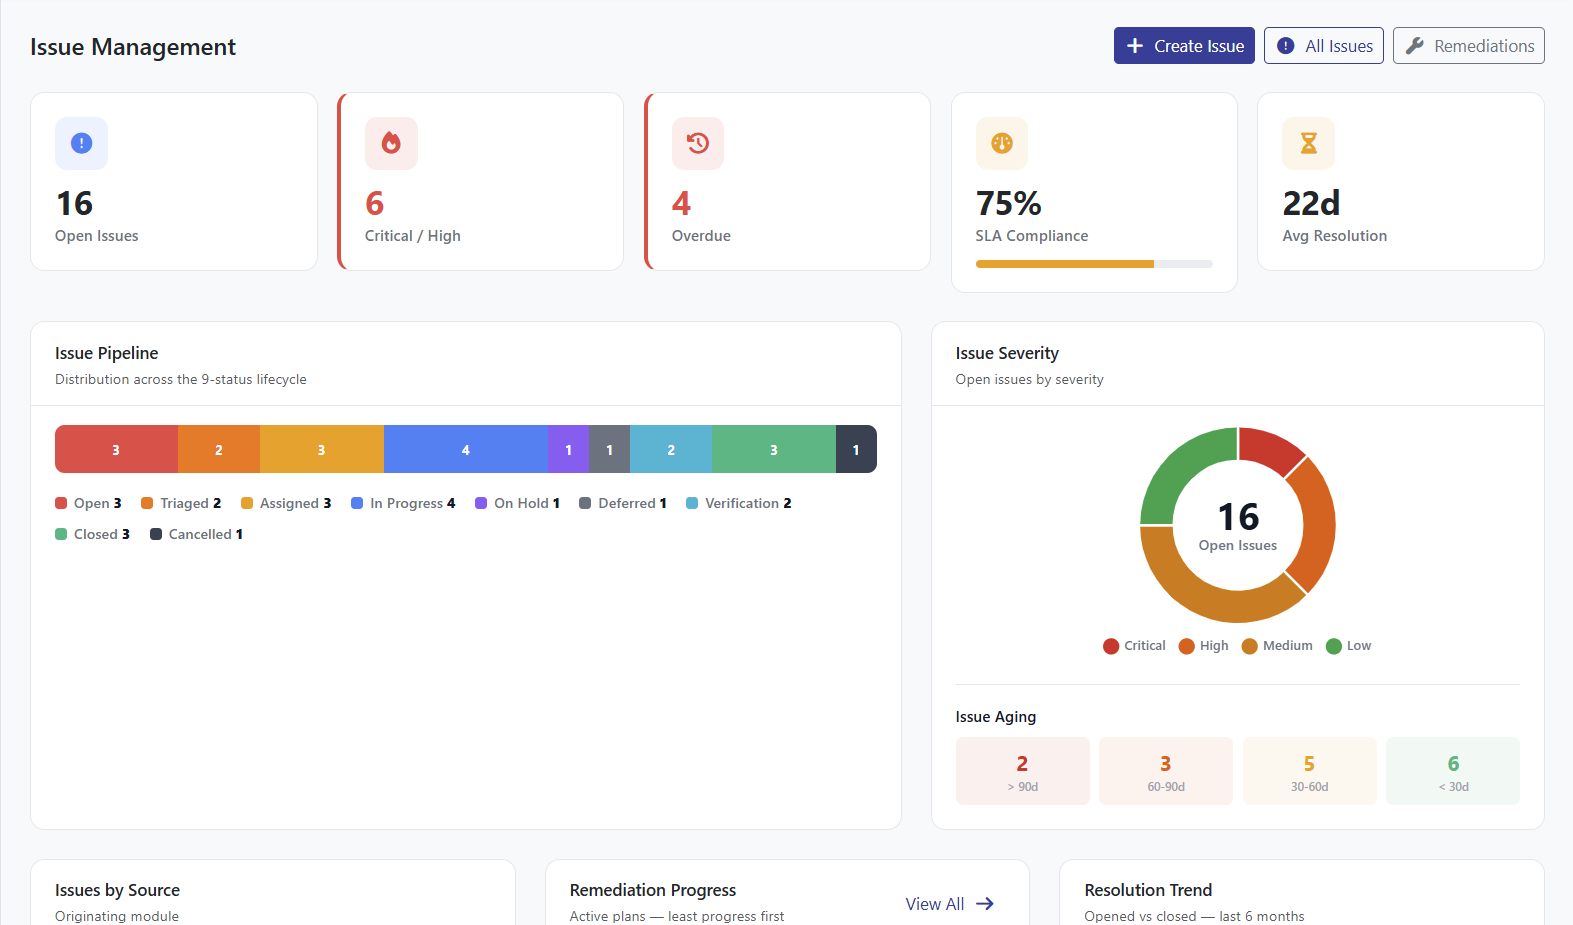Open the 60-90d aging tile
The height and width of the screenshot is (925, 1573).
point(1166,771)
